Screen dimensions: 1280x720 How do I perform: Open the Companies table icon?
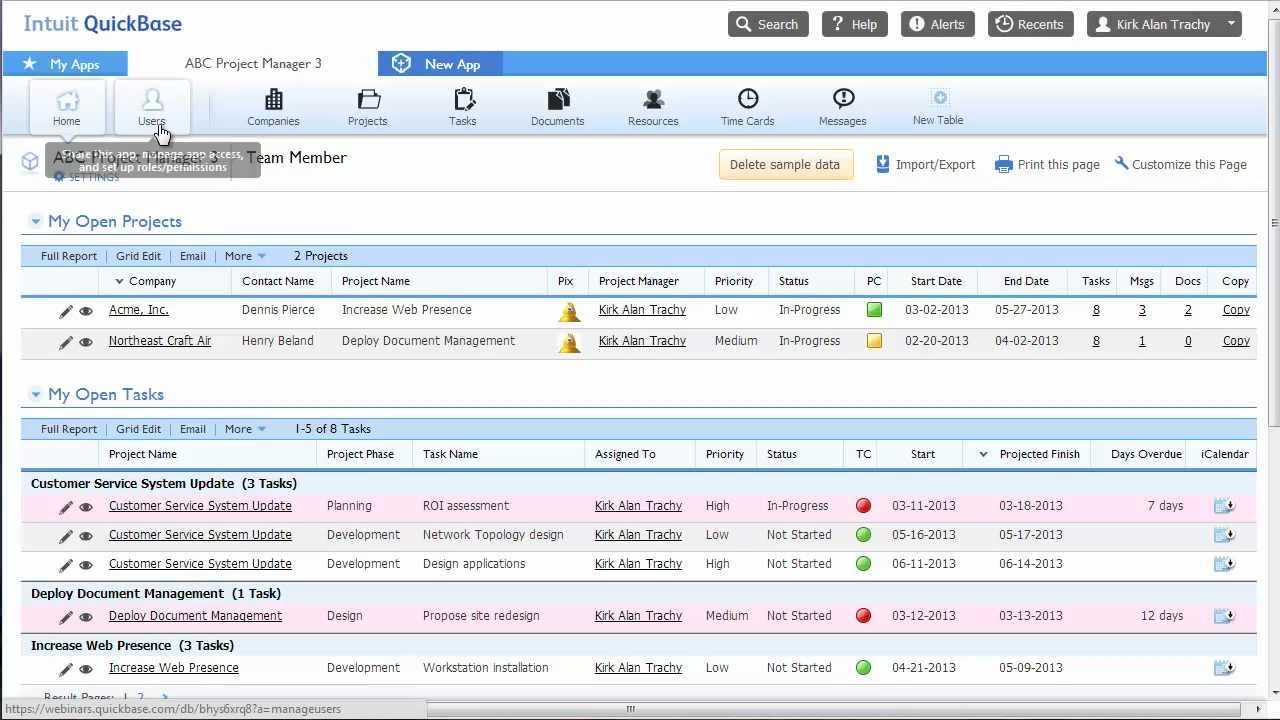(273, 107)
